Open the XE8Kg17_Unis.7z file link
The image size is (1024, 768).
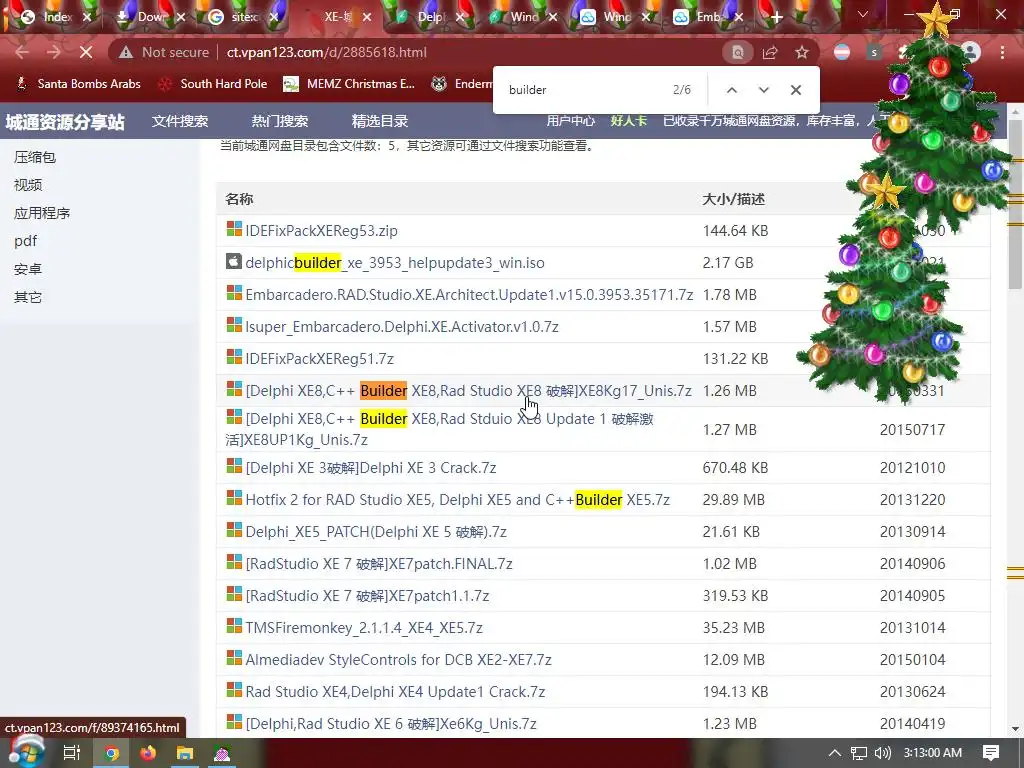468,391
